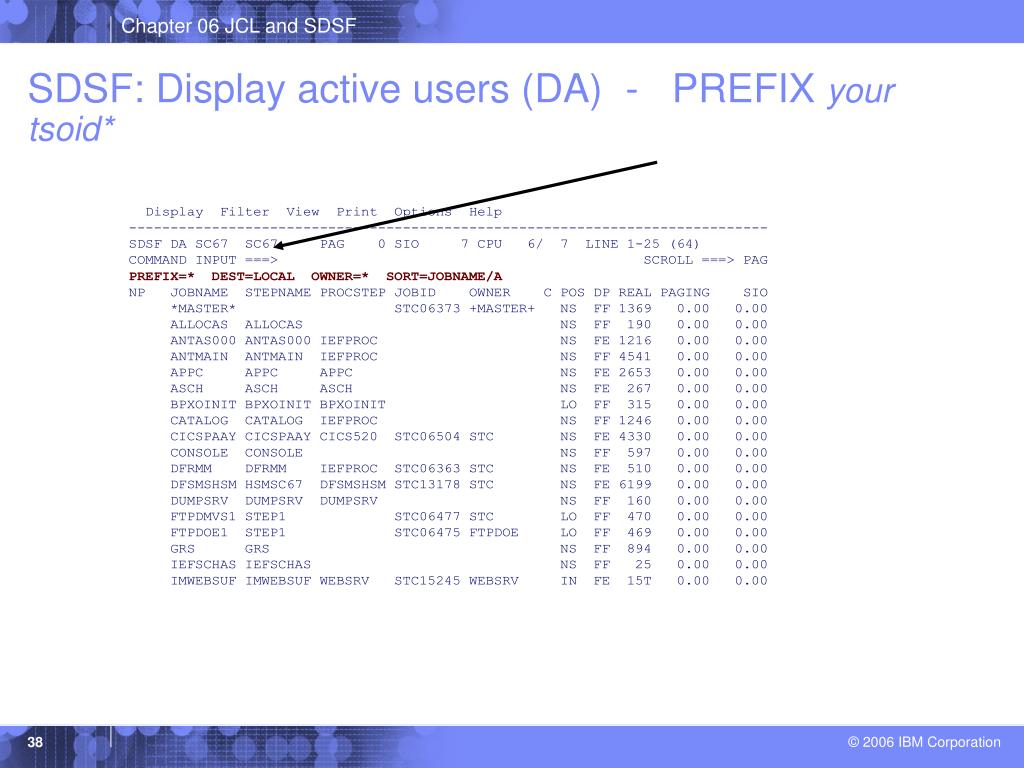Click the WEBSRV owner value
The width and height of the screenshot is (1024, 768).
point(494,581)
